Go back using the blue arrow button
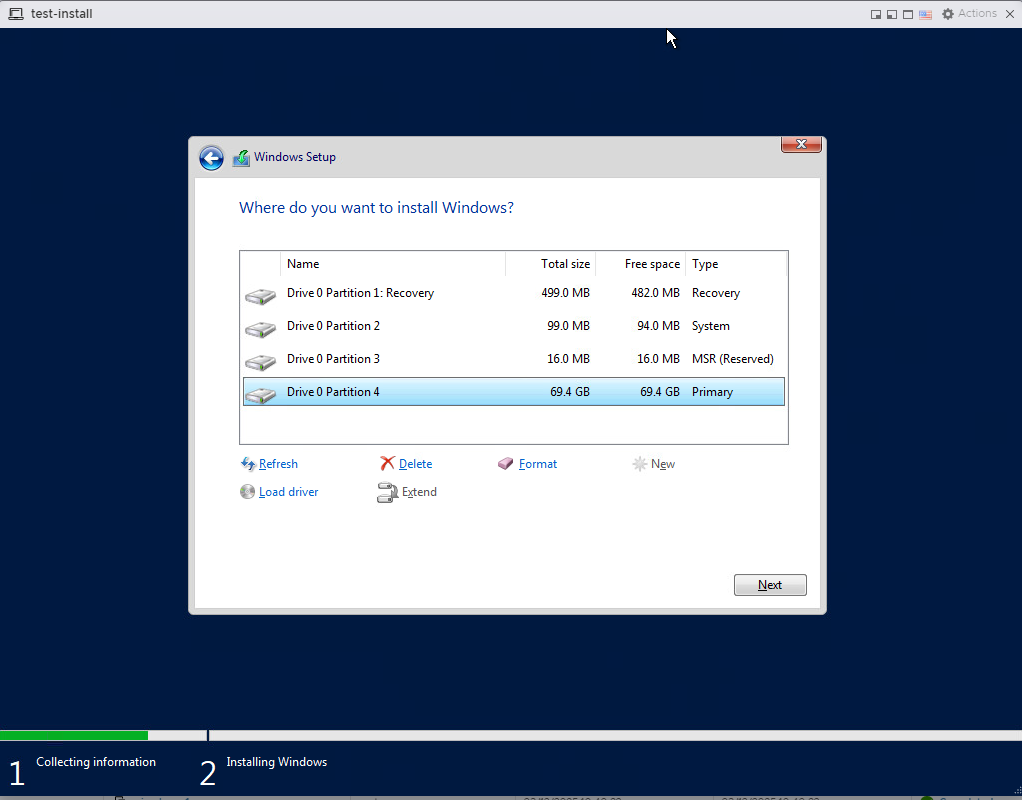The width and height of the screenshot is (1022, 800). tap(211, 158)
